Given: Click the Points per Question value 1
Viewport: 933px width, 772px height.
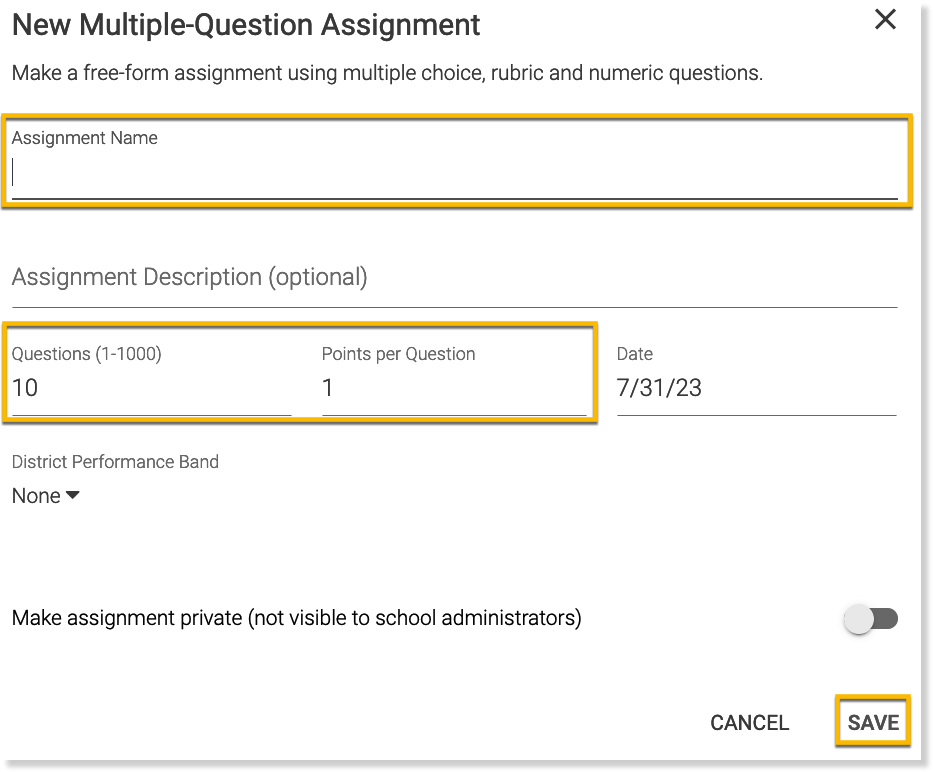Looking at the screenshot, I should pos(453,389).
